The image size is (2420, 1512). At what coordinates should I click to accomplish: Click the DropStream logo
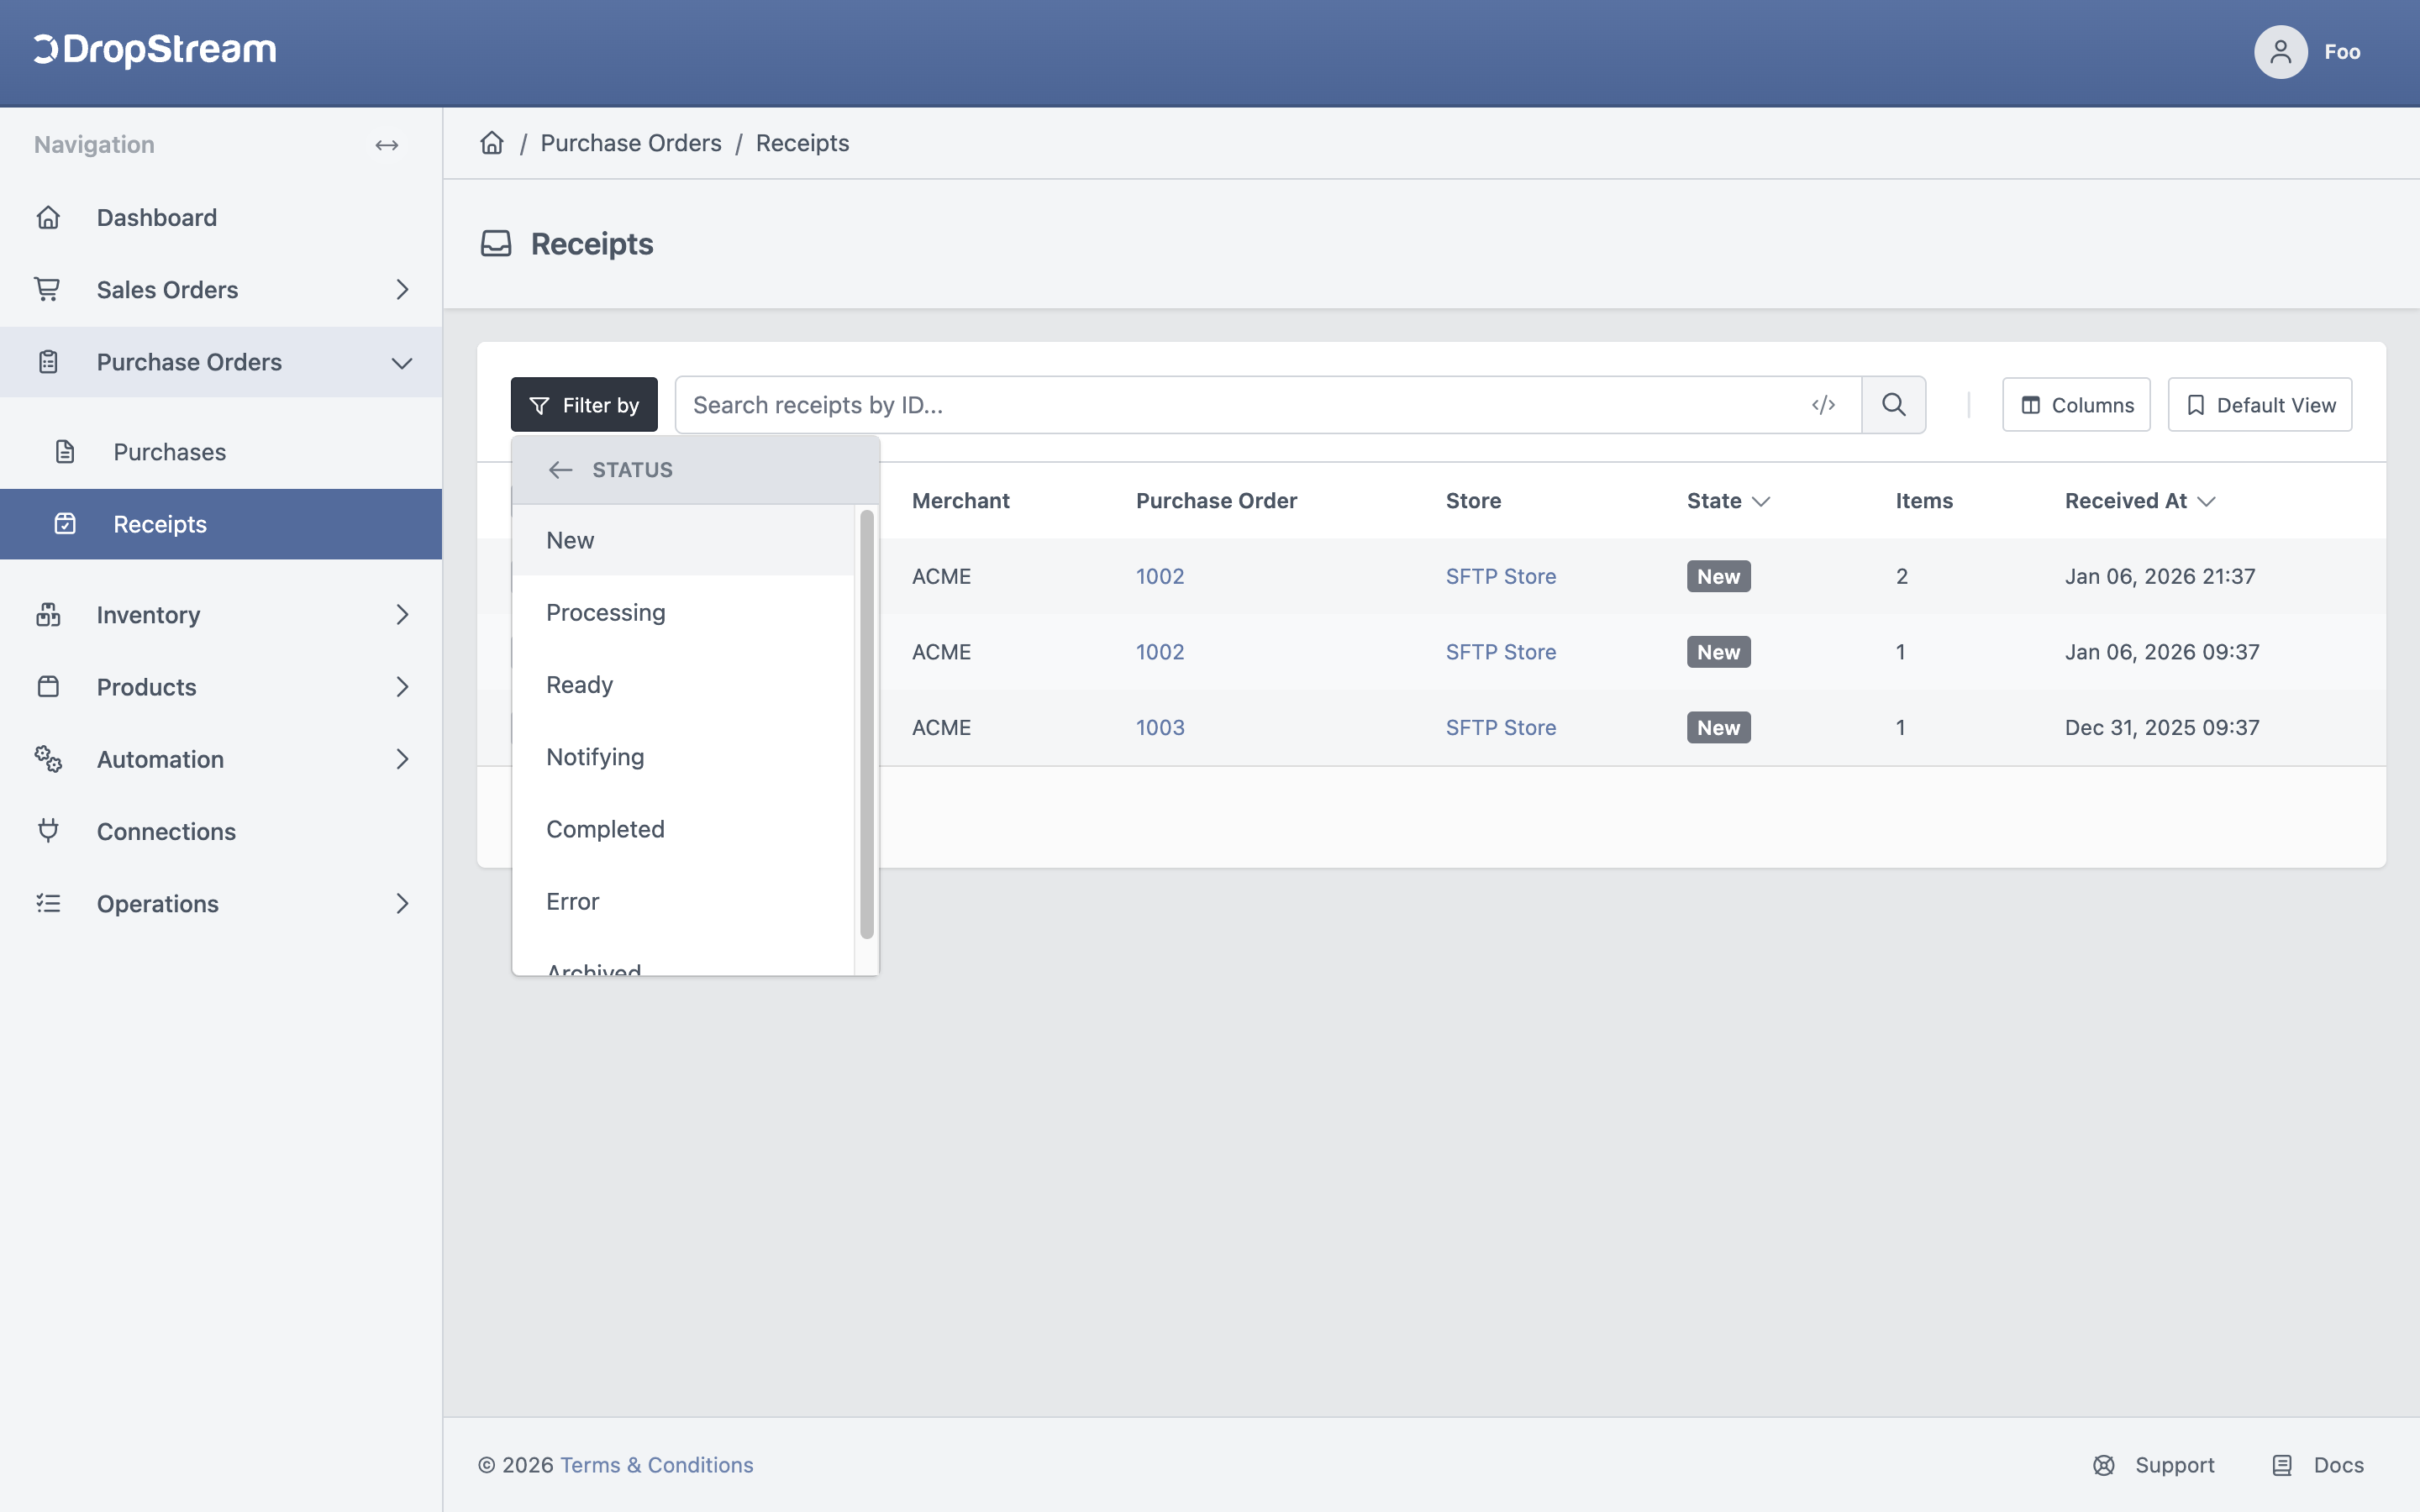click(x=155, y=50)
